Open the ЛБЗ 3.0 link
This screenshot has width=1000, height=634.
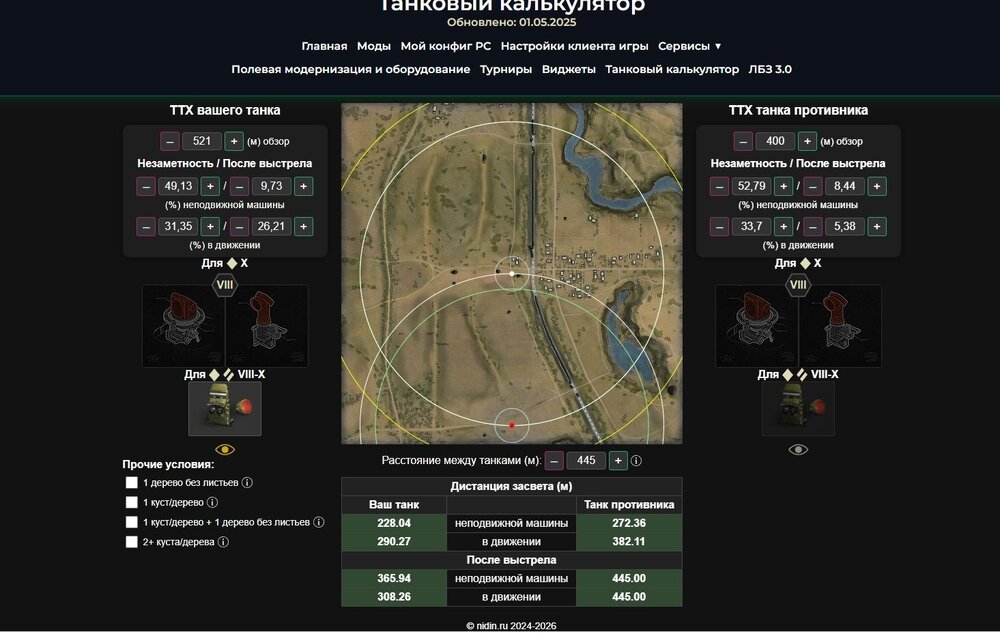[x=770, y=69]
